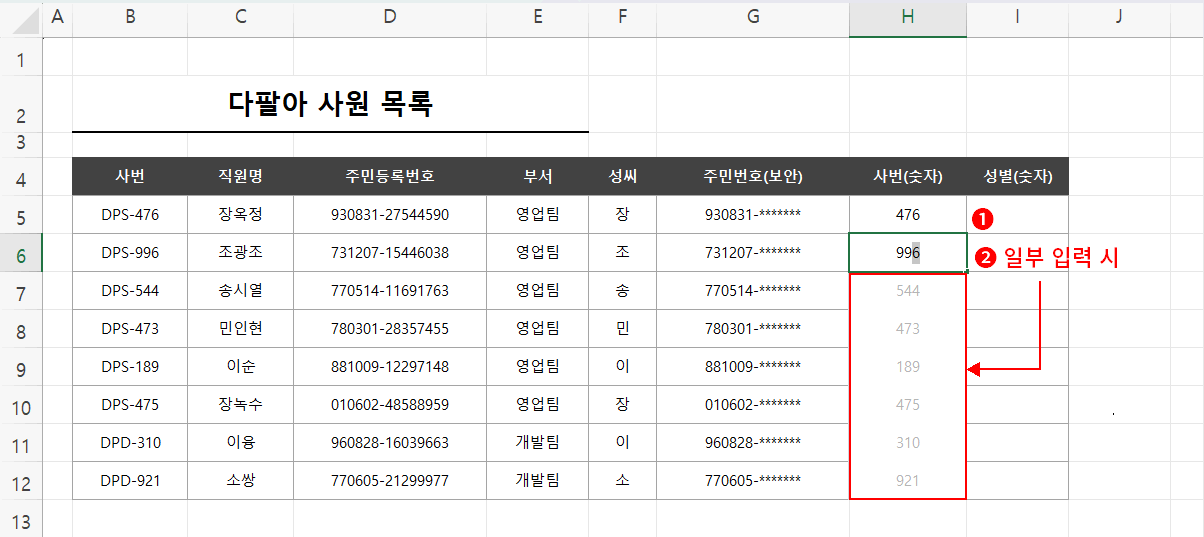
Task: Click the 부서 header cell
Action: (x=538, y=177)
